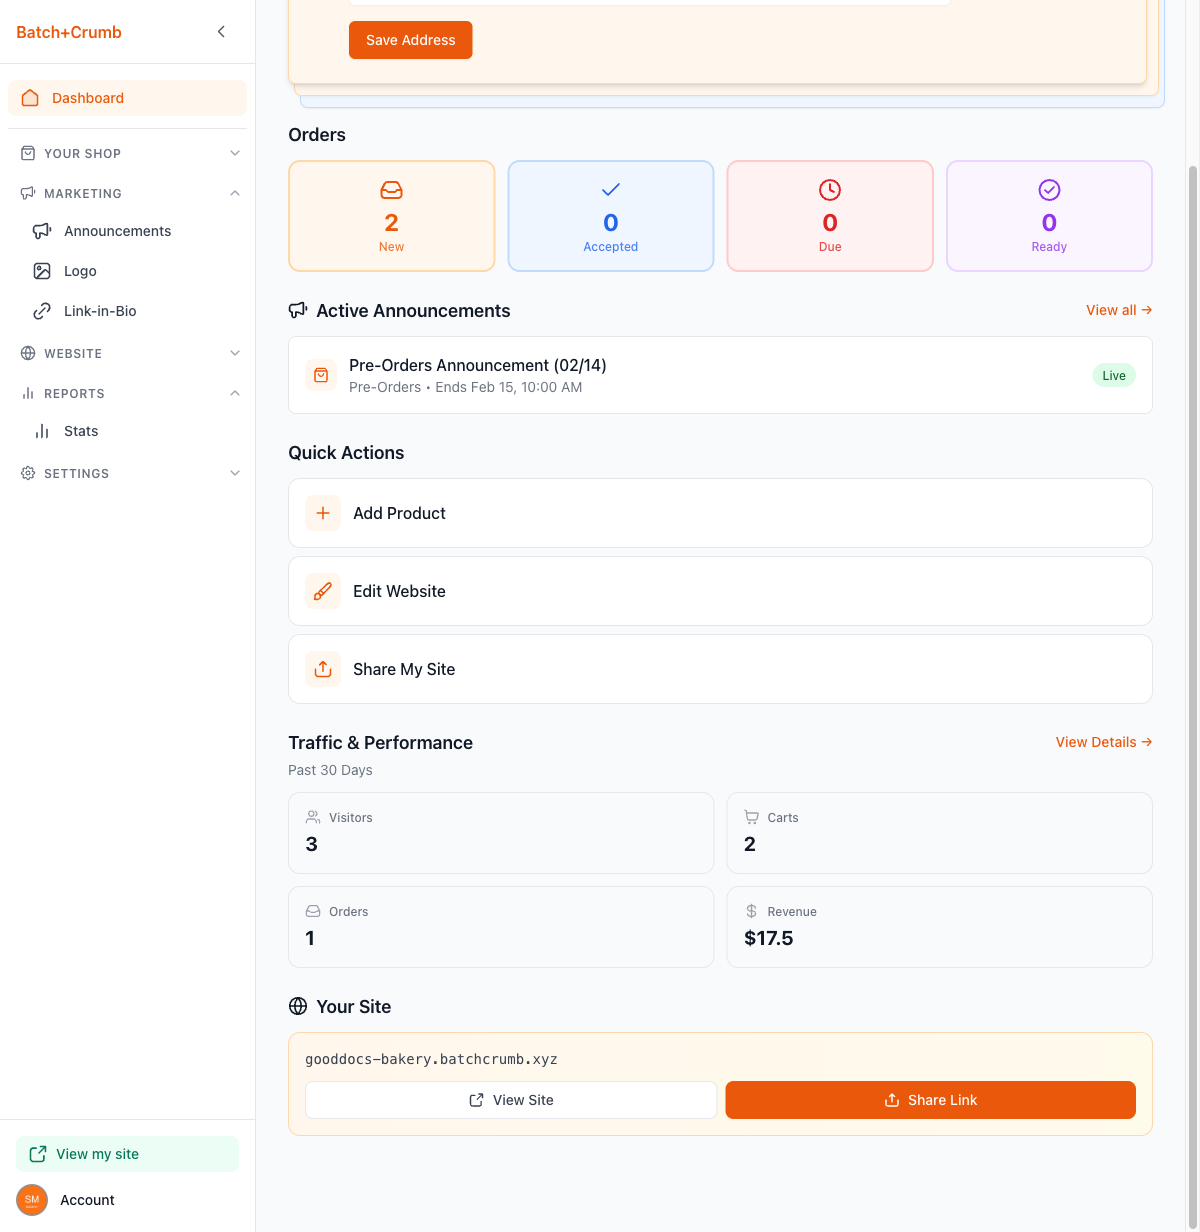Open the Pre-Orders Announcement (02/14) row

720,375
